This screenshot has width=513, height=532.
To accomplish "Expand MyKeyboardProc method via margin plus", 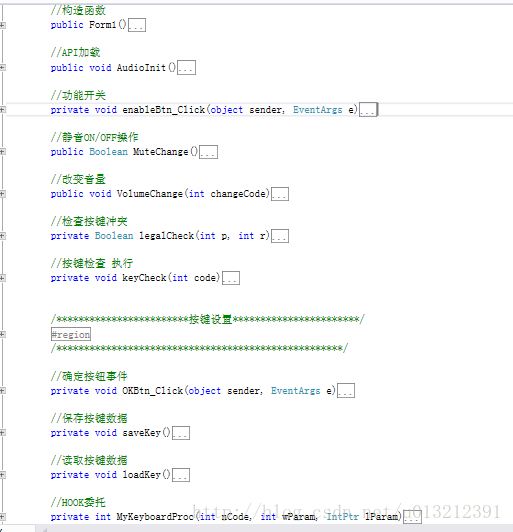I will coord(2,517).
